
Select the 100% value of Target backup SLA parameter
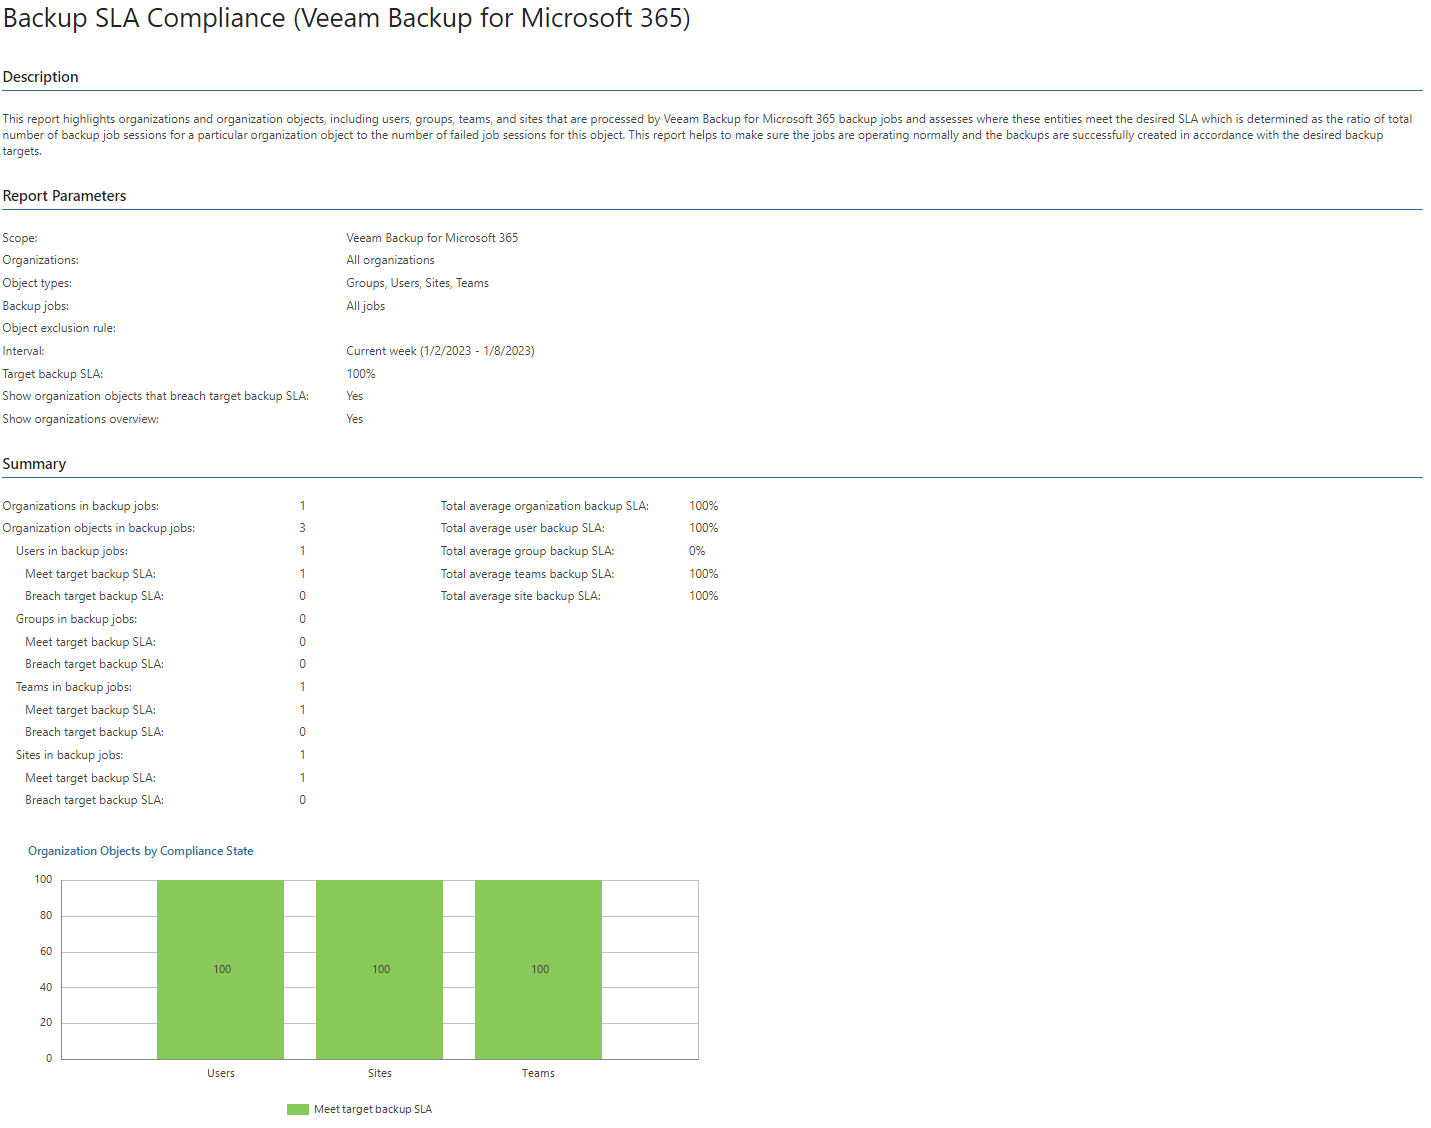(x=361, y=374)
